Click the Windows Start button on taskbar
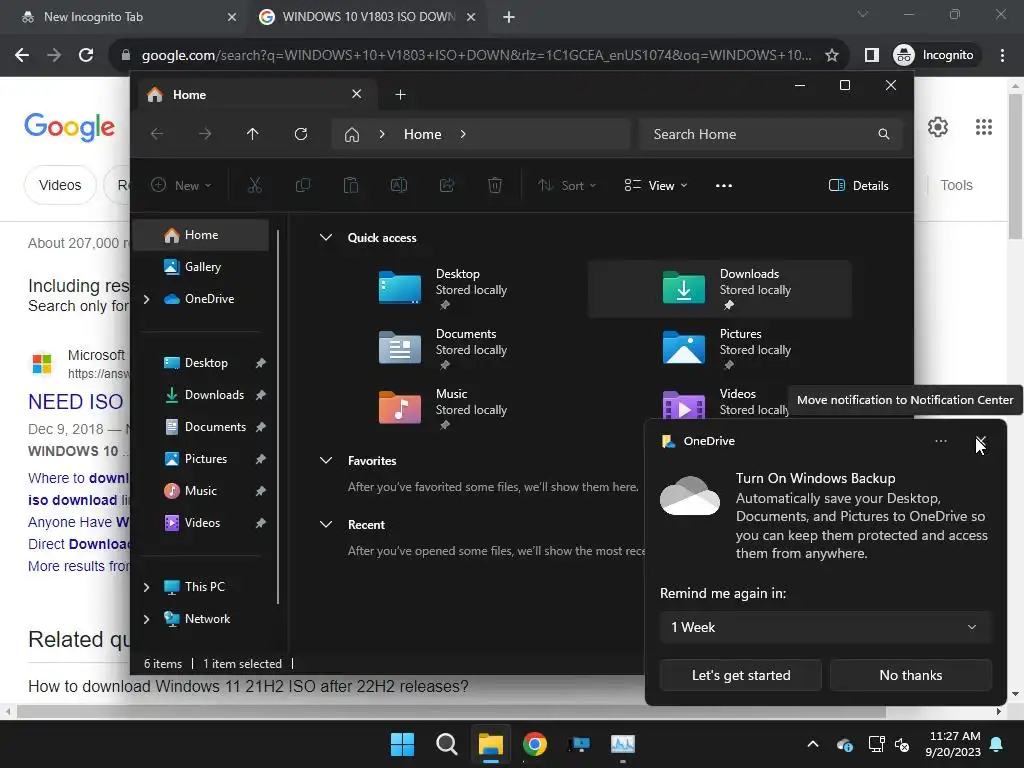 pyautogui.click(x=402, y=744)
